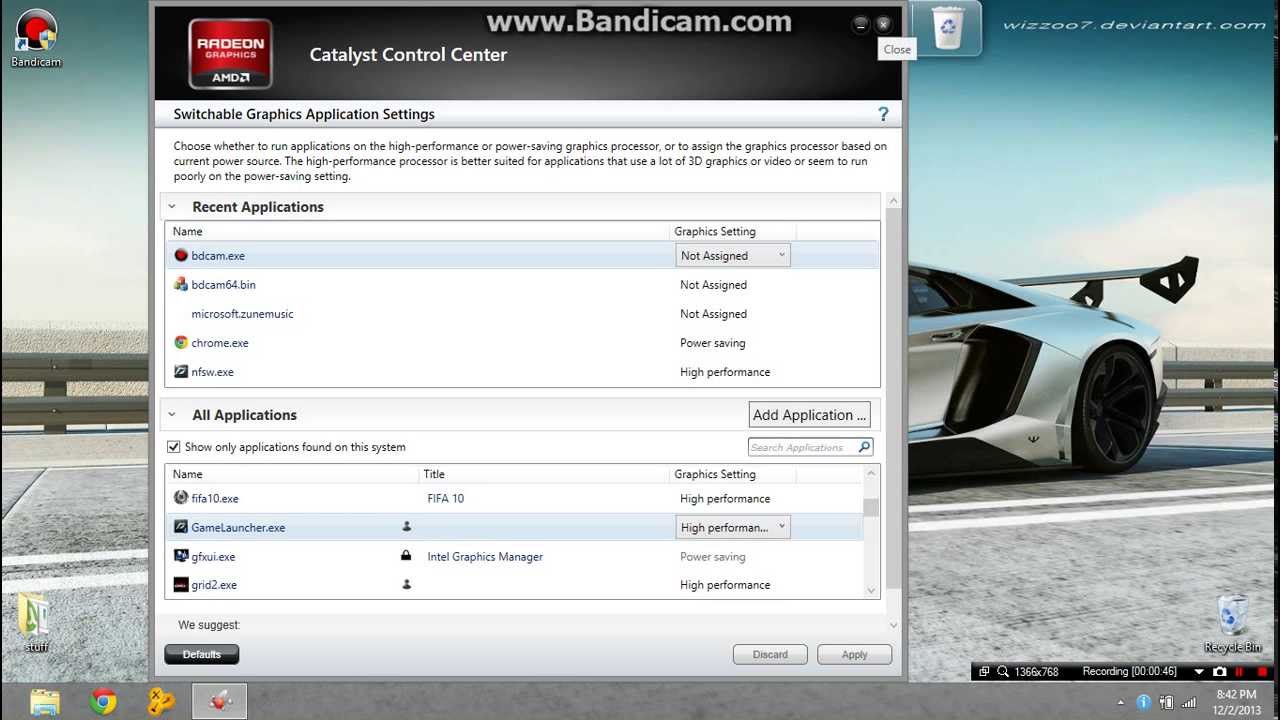
Task: Click the user profile icon beside GameLauncher.exe
Action: (406, 527)
